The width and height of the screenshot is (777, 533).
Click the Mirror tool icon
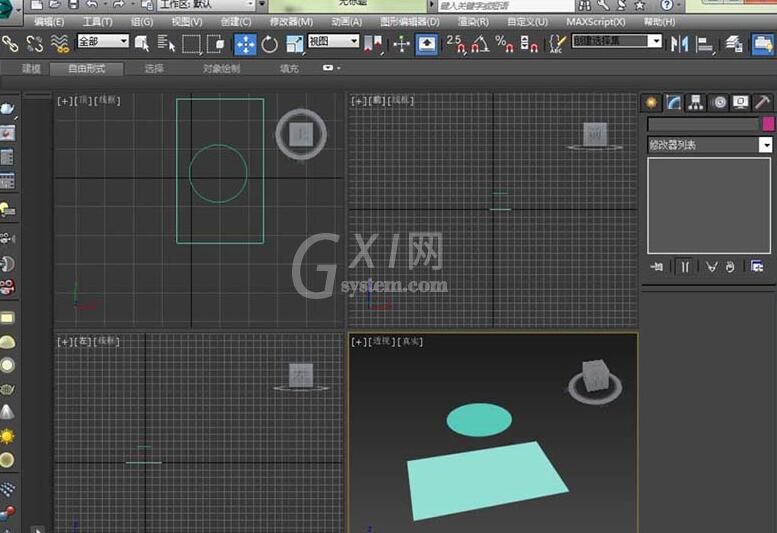679,44
